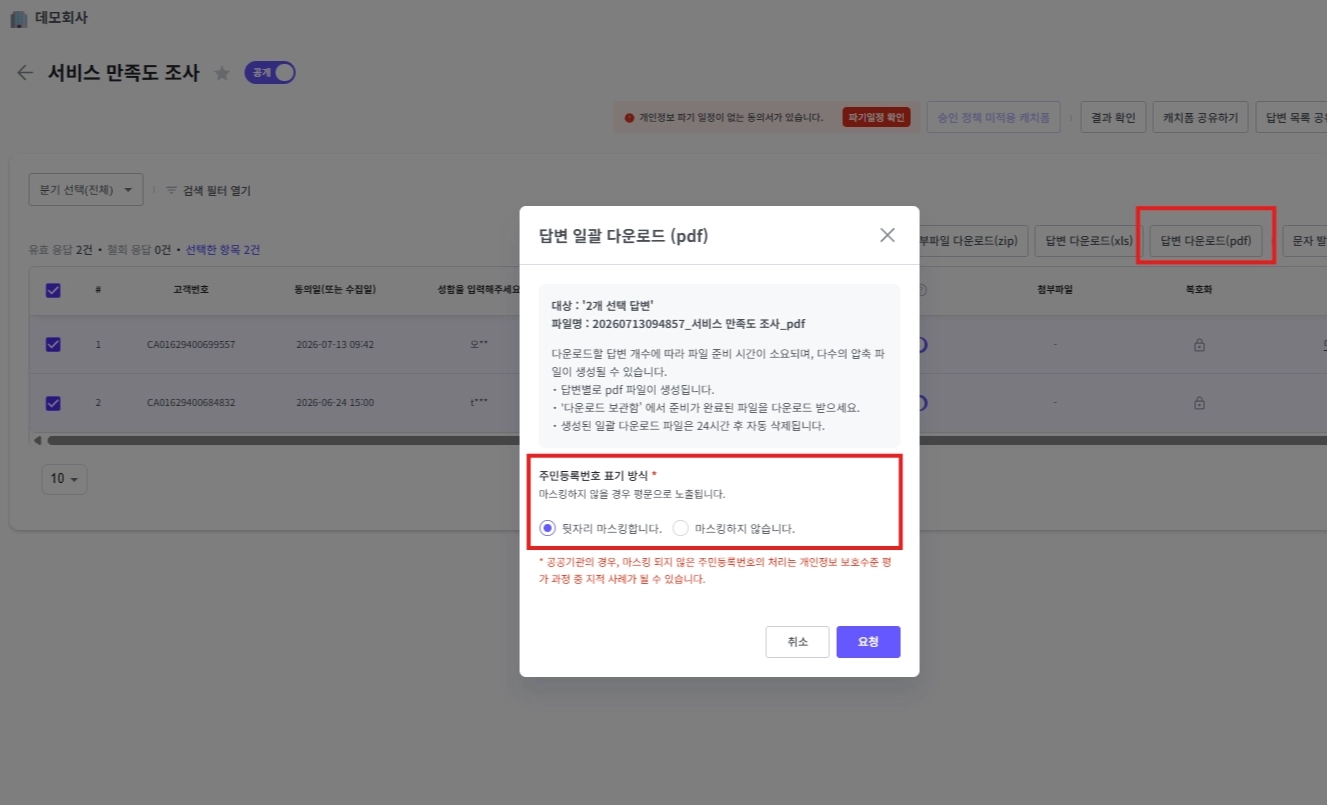Select 뒷자리 마스킹합니다 radio option
This screenshot has height=805, width=1327.
[x=547, y=528]
